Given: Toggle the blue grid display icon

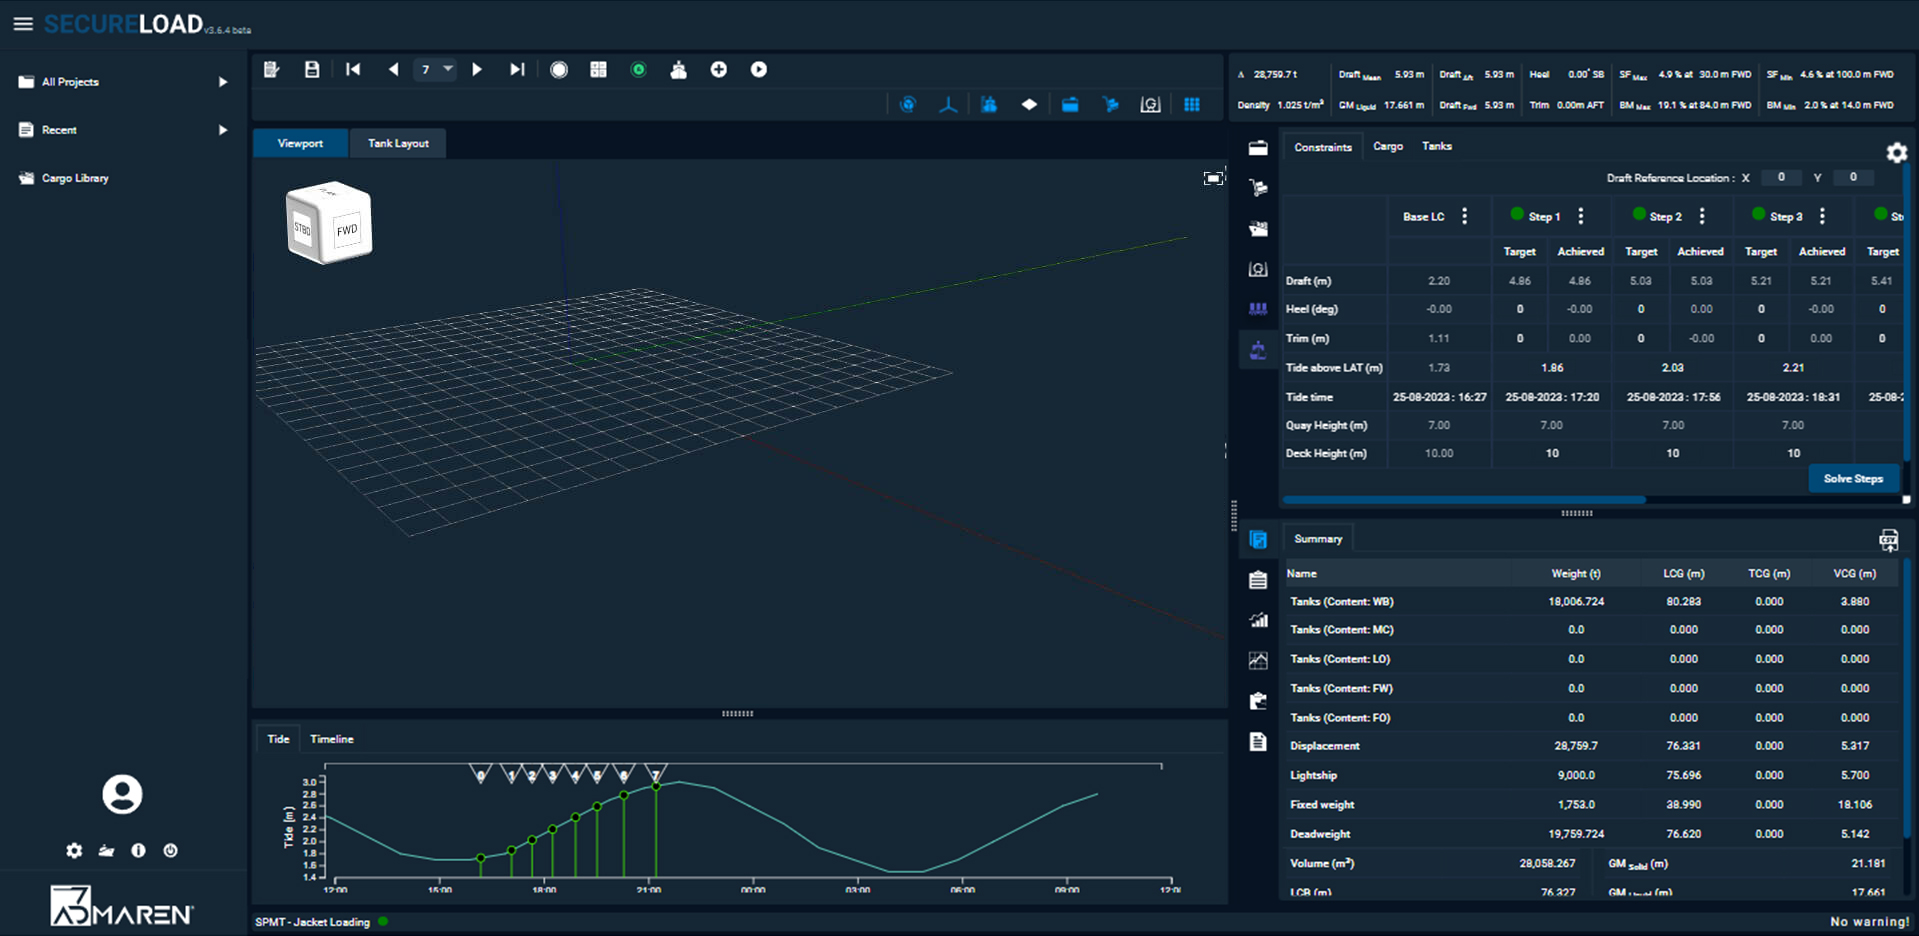Looking at the screenshot, I should pos(1191,105).
